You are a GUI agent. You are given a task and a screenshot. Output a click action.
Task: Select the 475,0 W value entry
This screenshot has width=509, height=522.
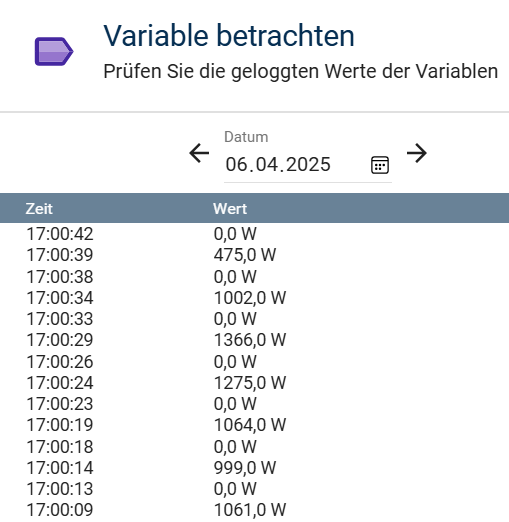click(245, 255)
